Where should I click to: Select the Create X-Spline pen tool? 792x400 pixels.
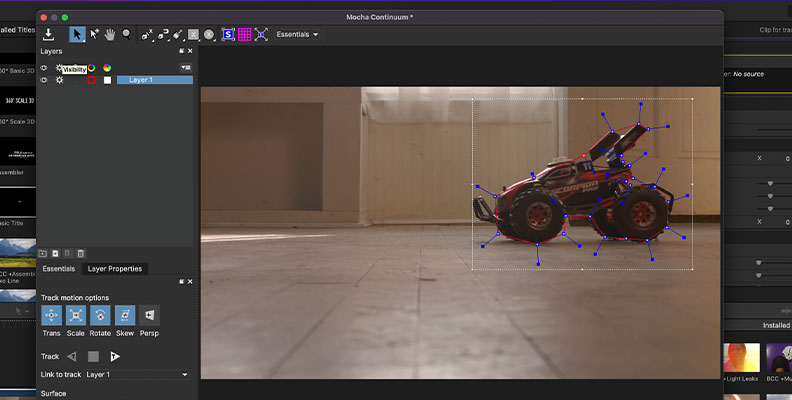click(x=146, y=34)
